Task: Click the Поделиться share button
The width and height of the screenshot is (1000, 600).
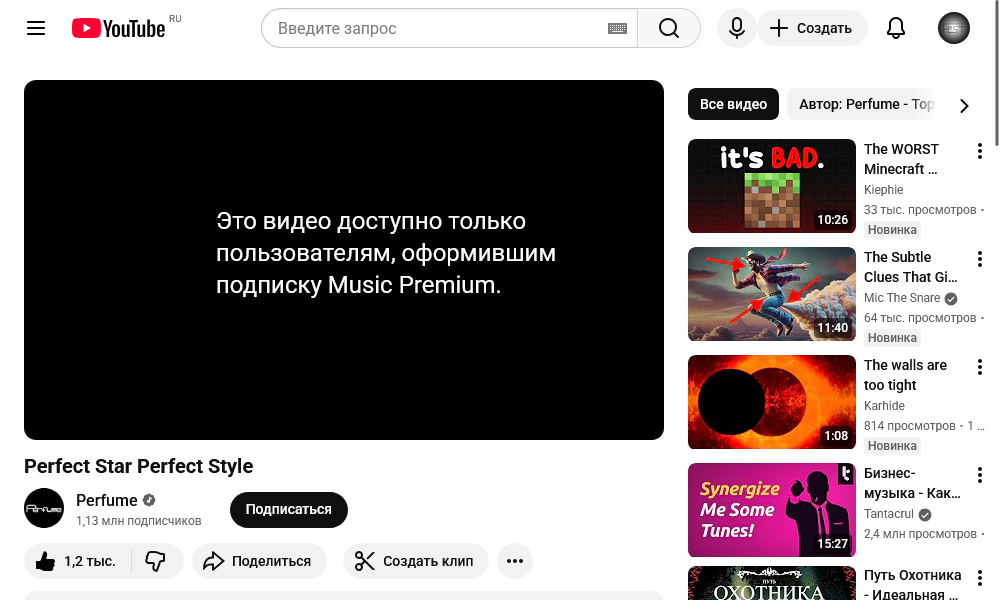Action: tap(259, 561)
